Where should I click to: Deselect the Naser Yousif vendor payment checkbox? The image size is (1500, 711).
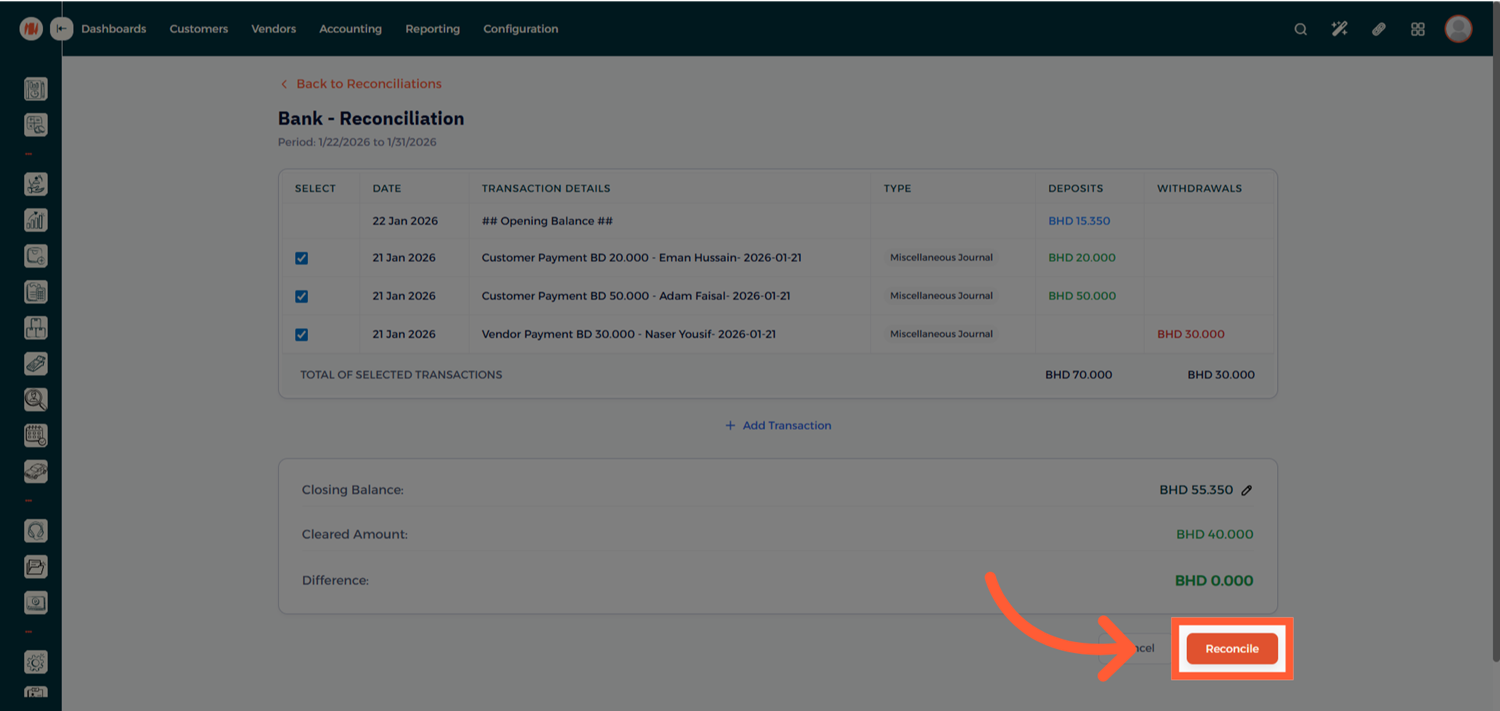pyautogui.click(x=301, y=334)
